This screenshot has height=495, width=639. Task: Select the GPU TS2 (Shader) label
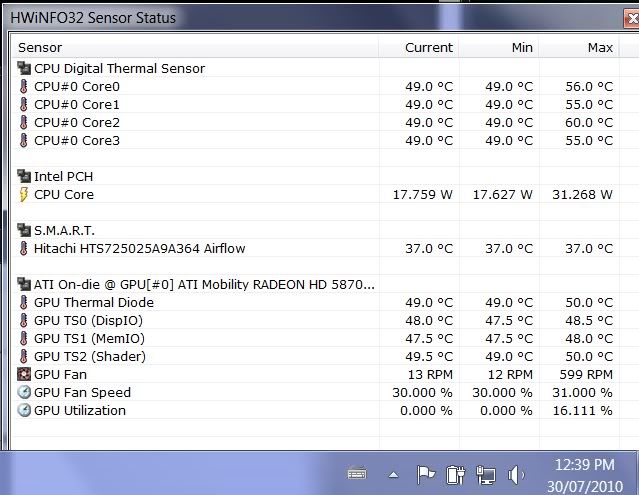click(x=90, y=356)
